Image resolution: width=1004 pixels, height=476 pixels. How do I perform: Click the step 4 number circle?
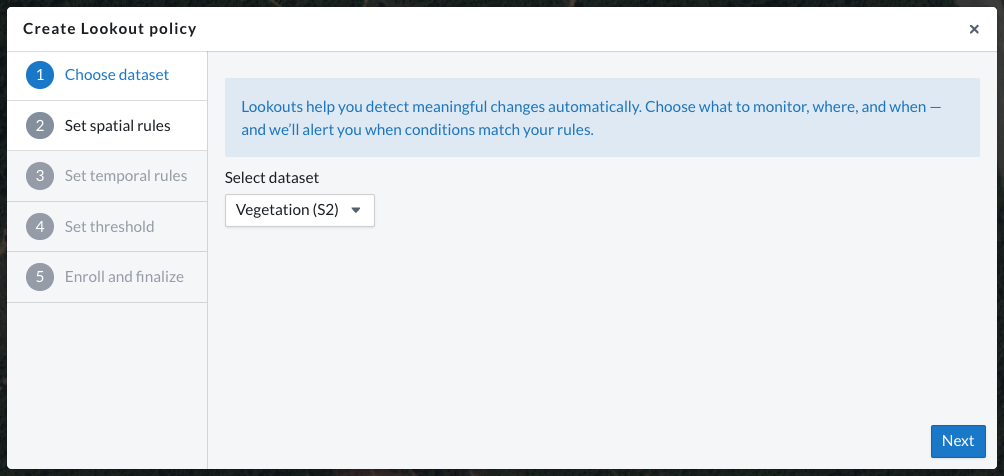click(40, 227)
